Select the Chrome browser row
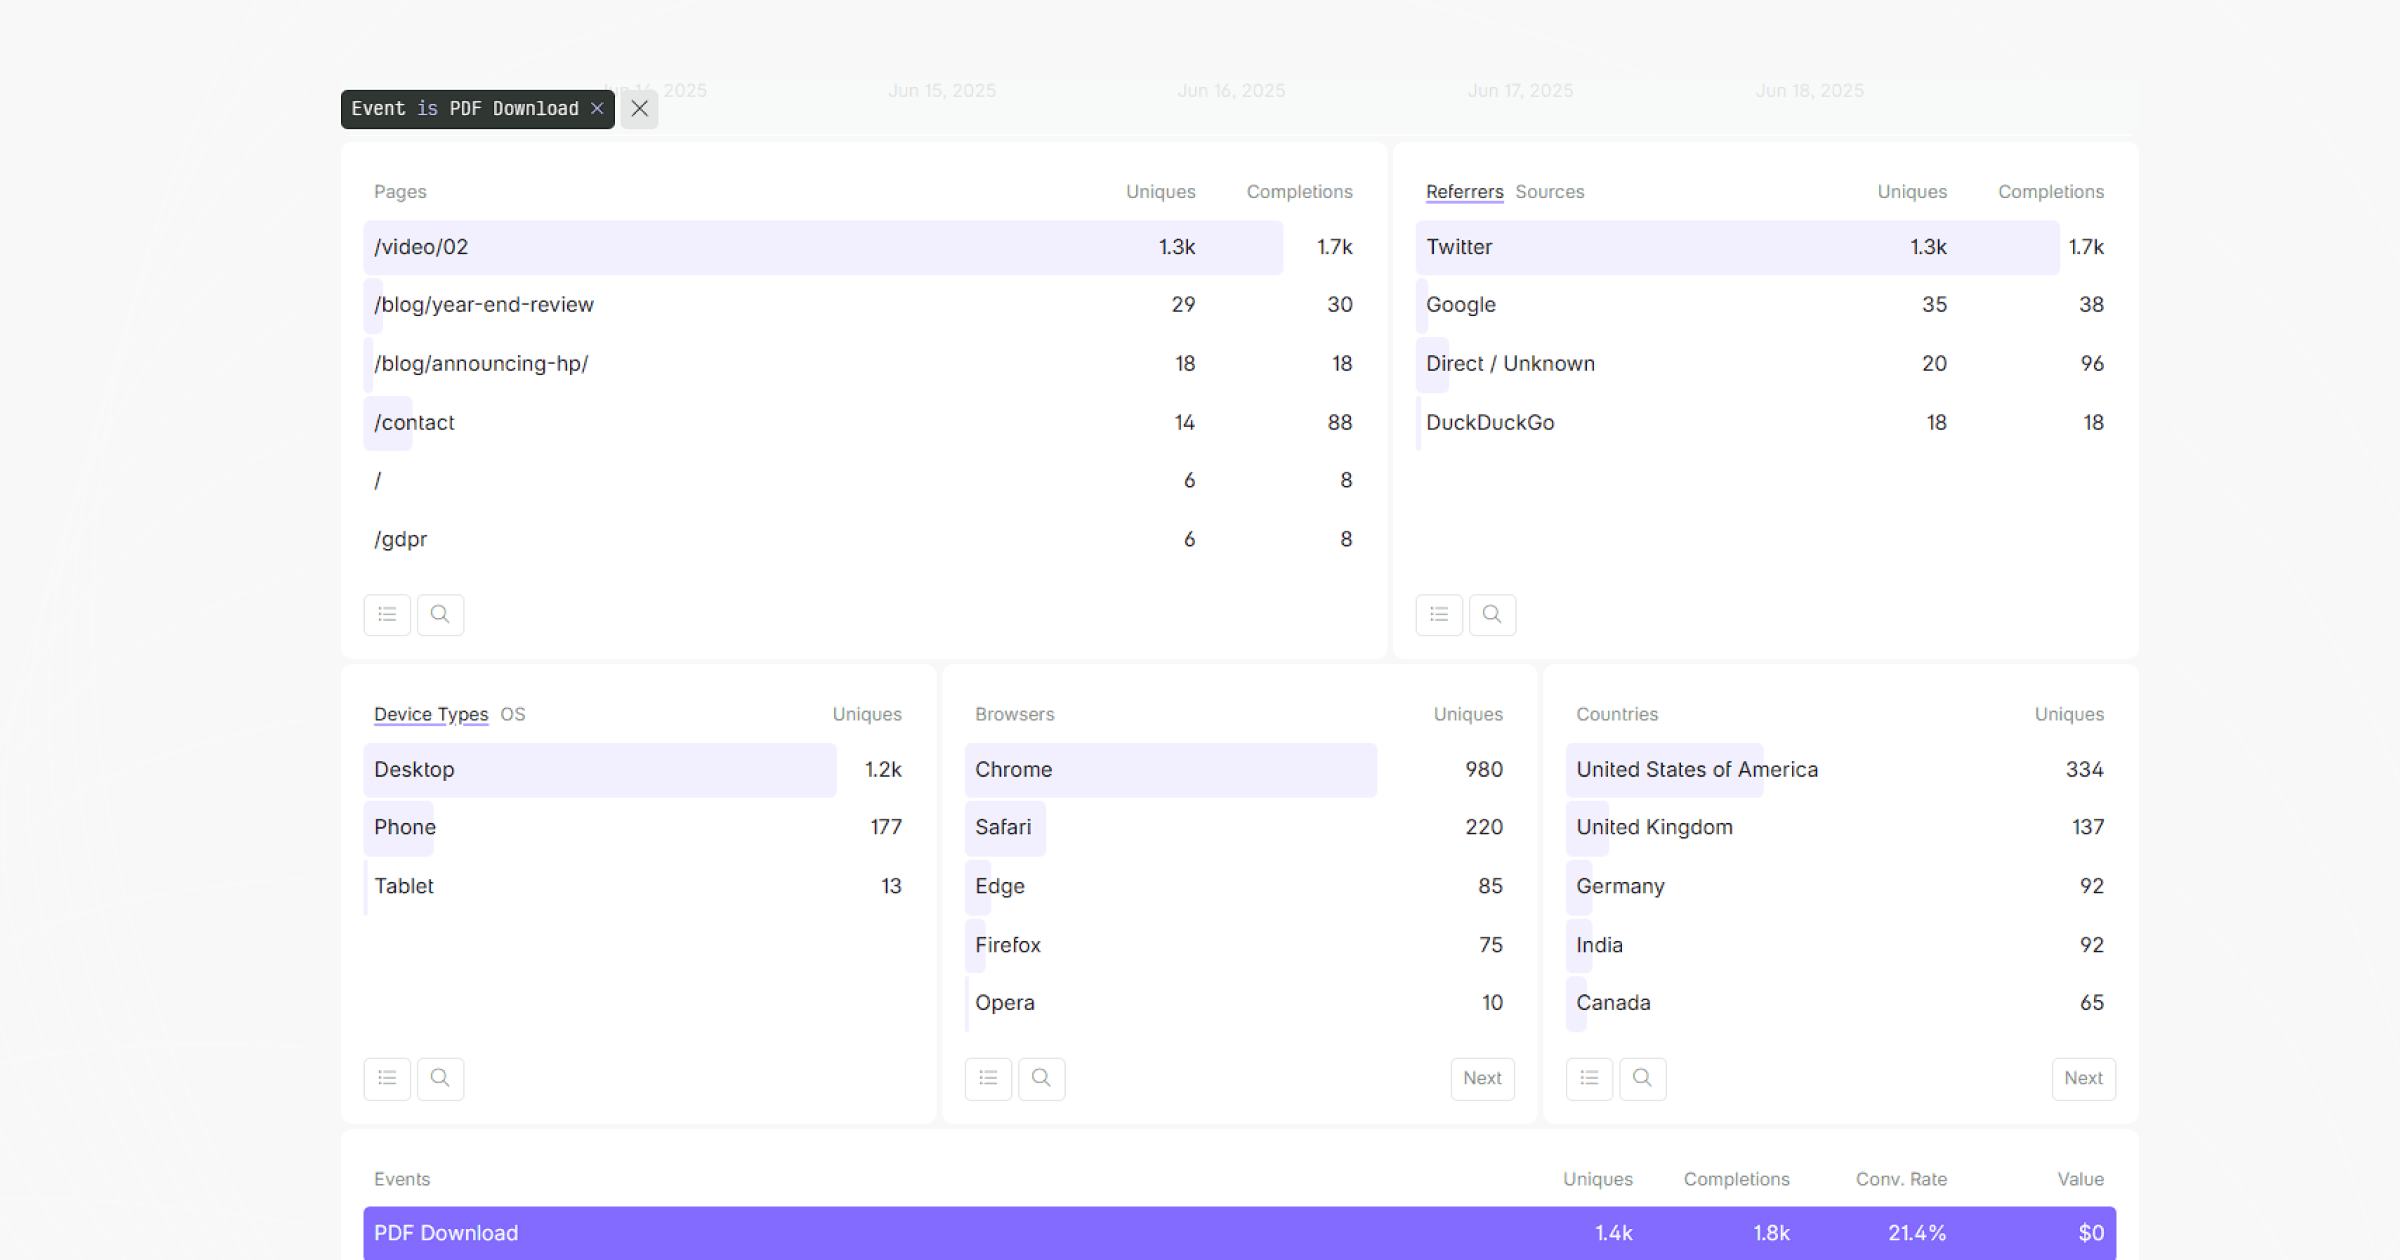Screen dimensions: 2400x1260 [1170, 770]
